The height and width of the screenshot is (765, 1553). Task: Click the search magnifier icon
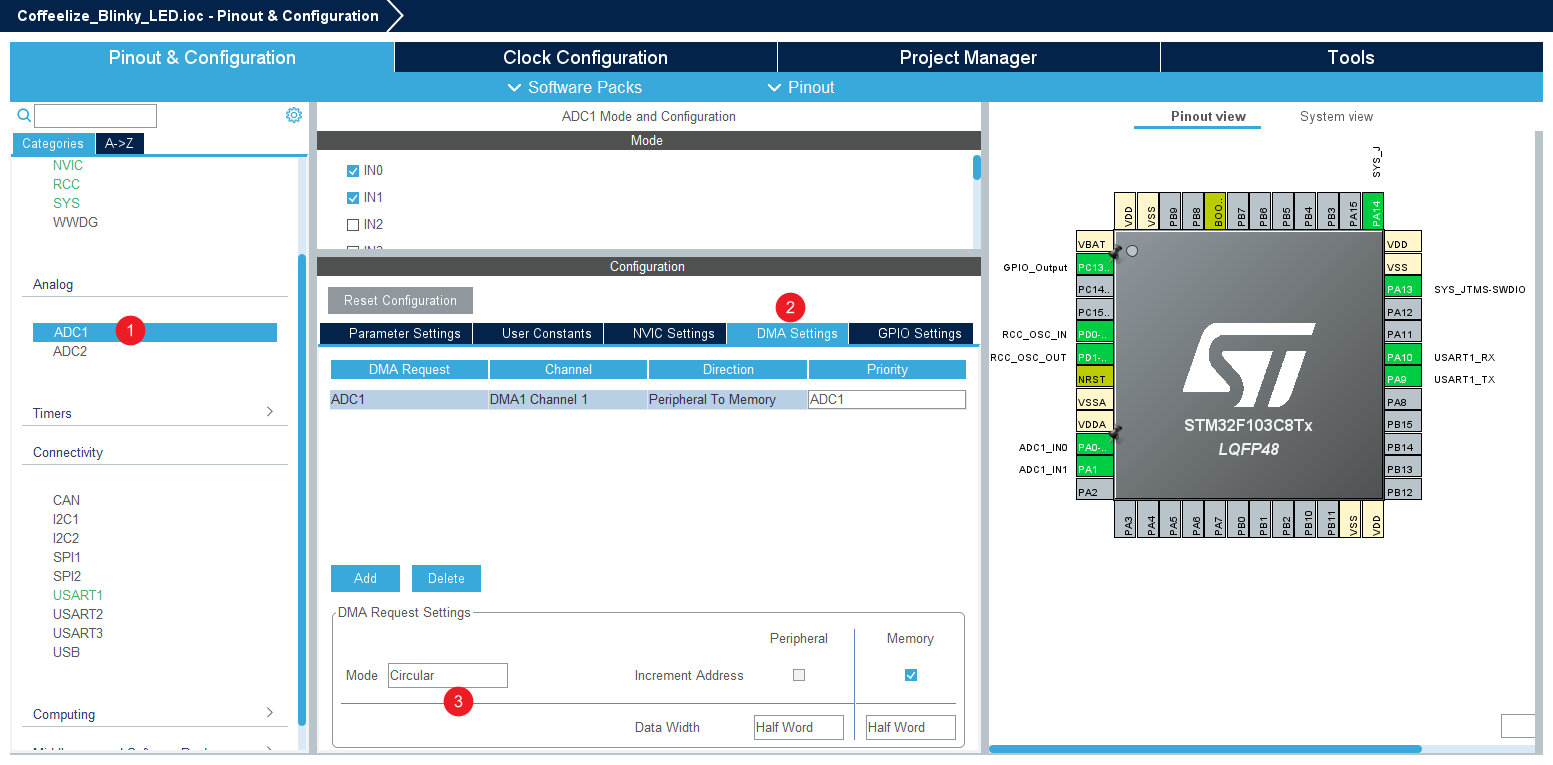(24, 116)
